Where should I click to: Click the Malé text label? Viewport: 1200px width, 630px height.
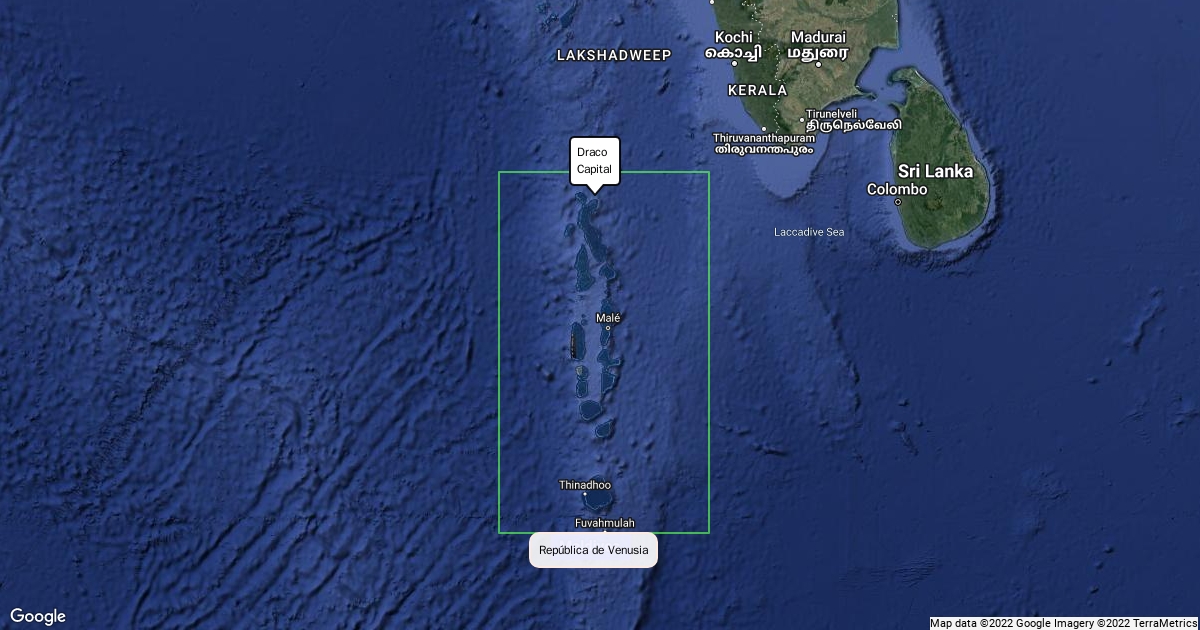tap(608, 318)
